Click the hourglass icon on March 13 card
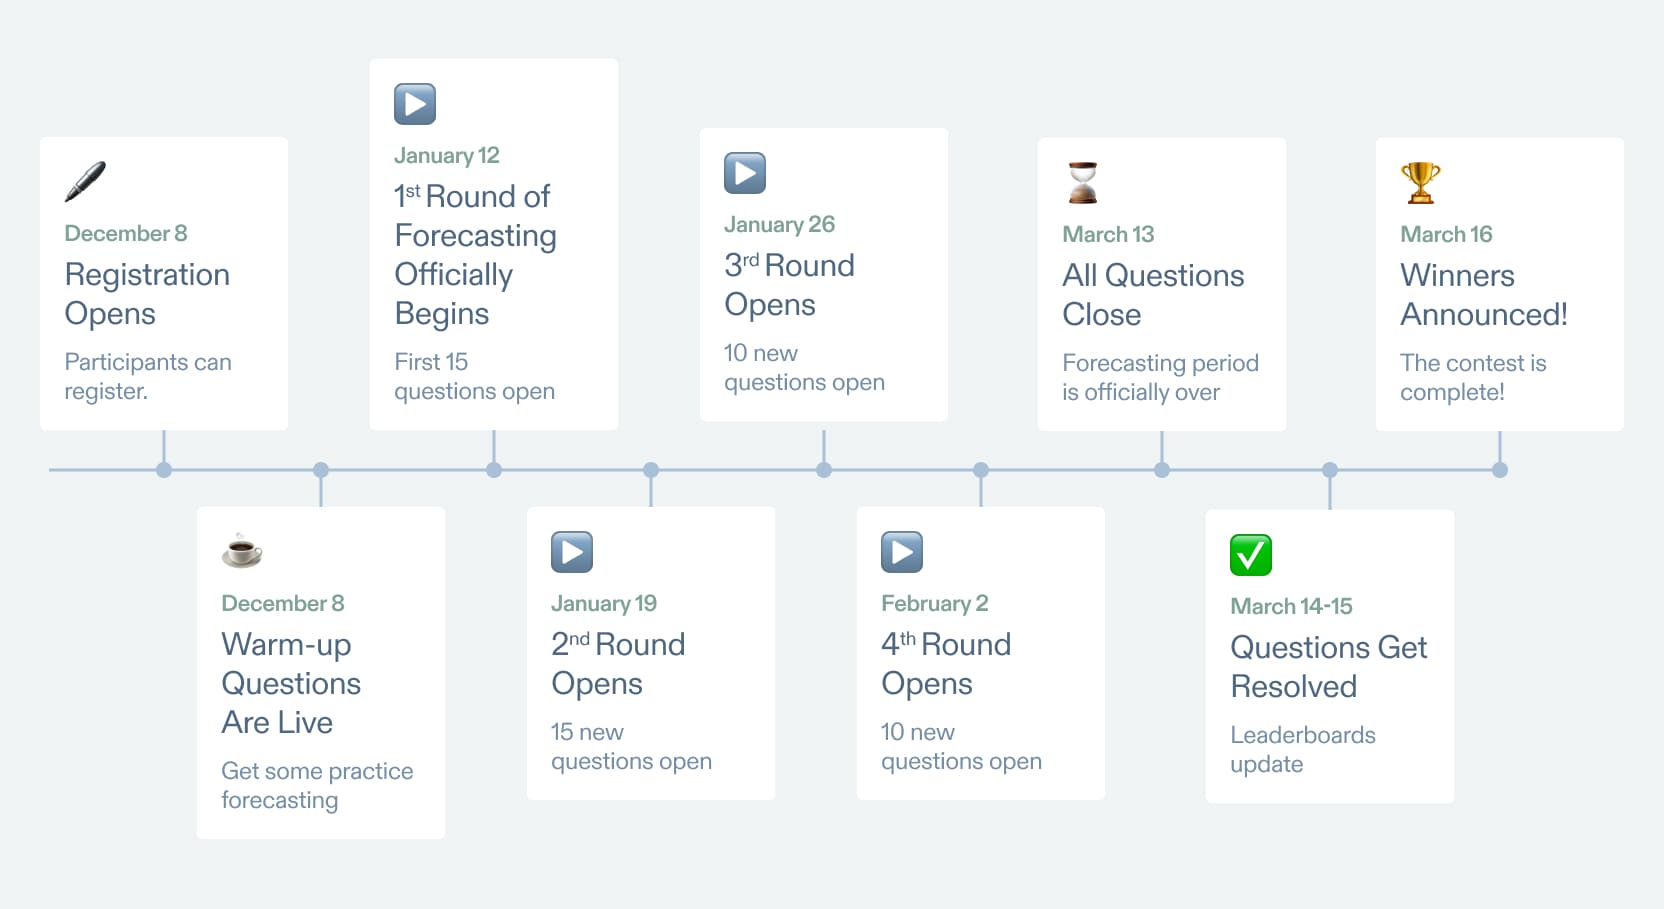The image size is (1664, 909). (1083, 183)
